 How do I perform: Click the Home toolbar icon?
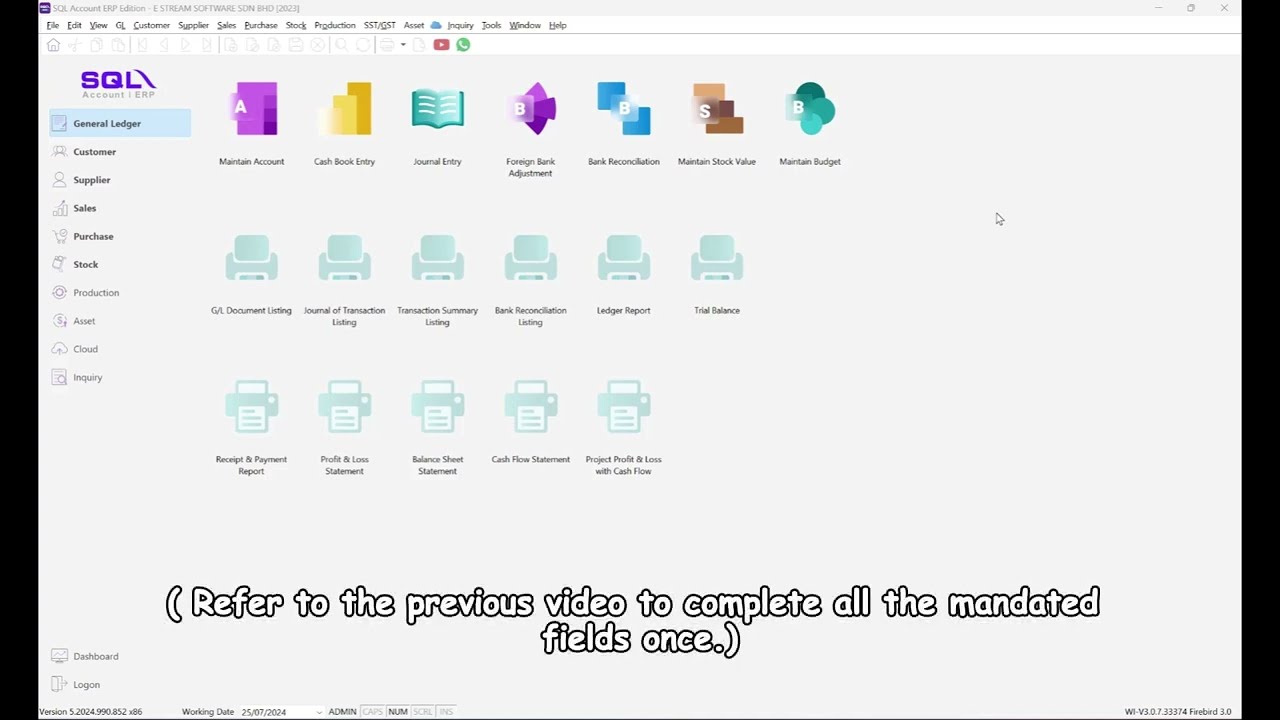(x=53, y=45)
